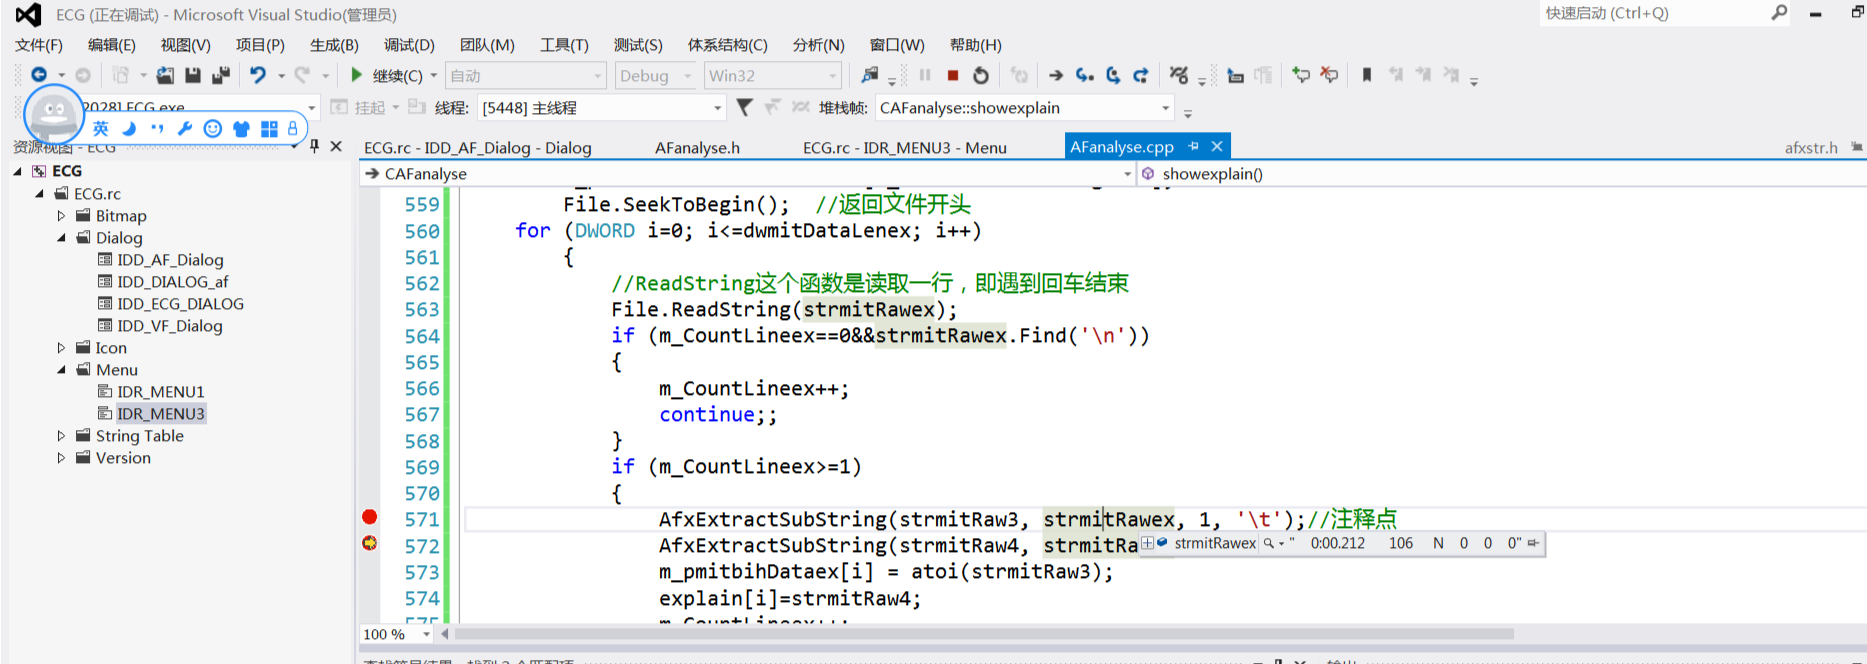Click the Open File folder icon

165,75
